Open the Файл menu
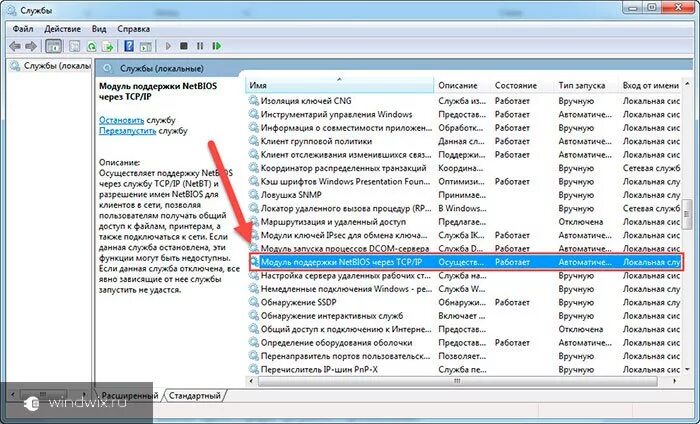This screenshot has height=424, width=700. [x=23, y=29]
